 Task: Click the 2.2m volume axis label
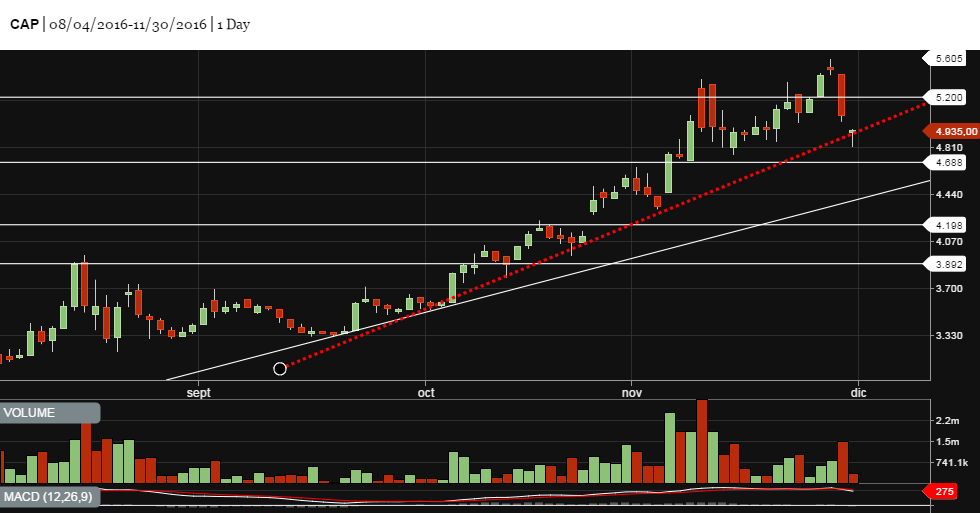(x=947, y=421)
